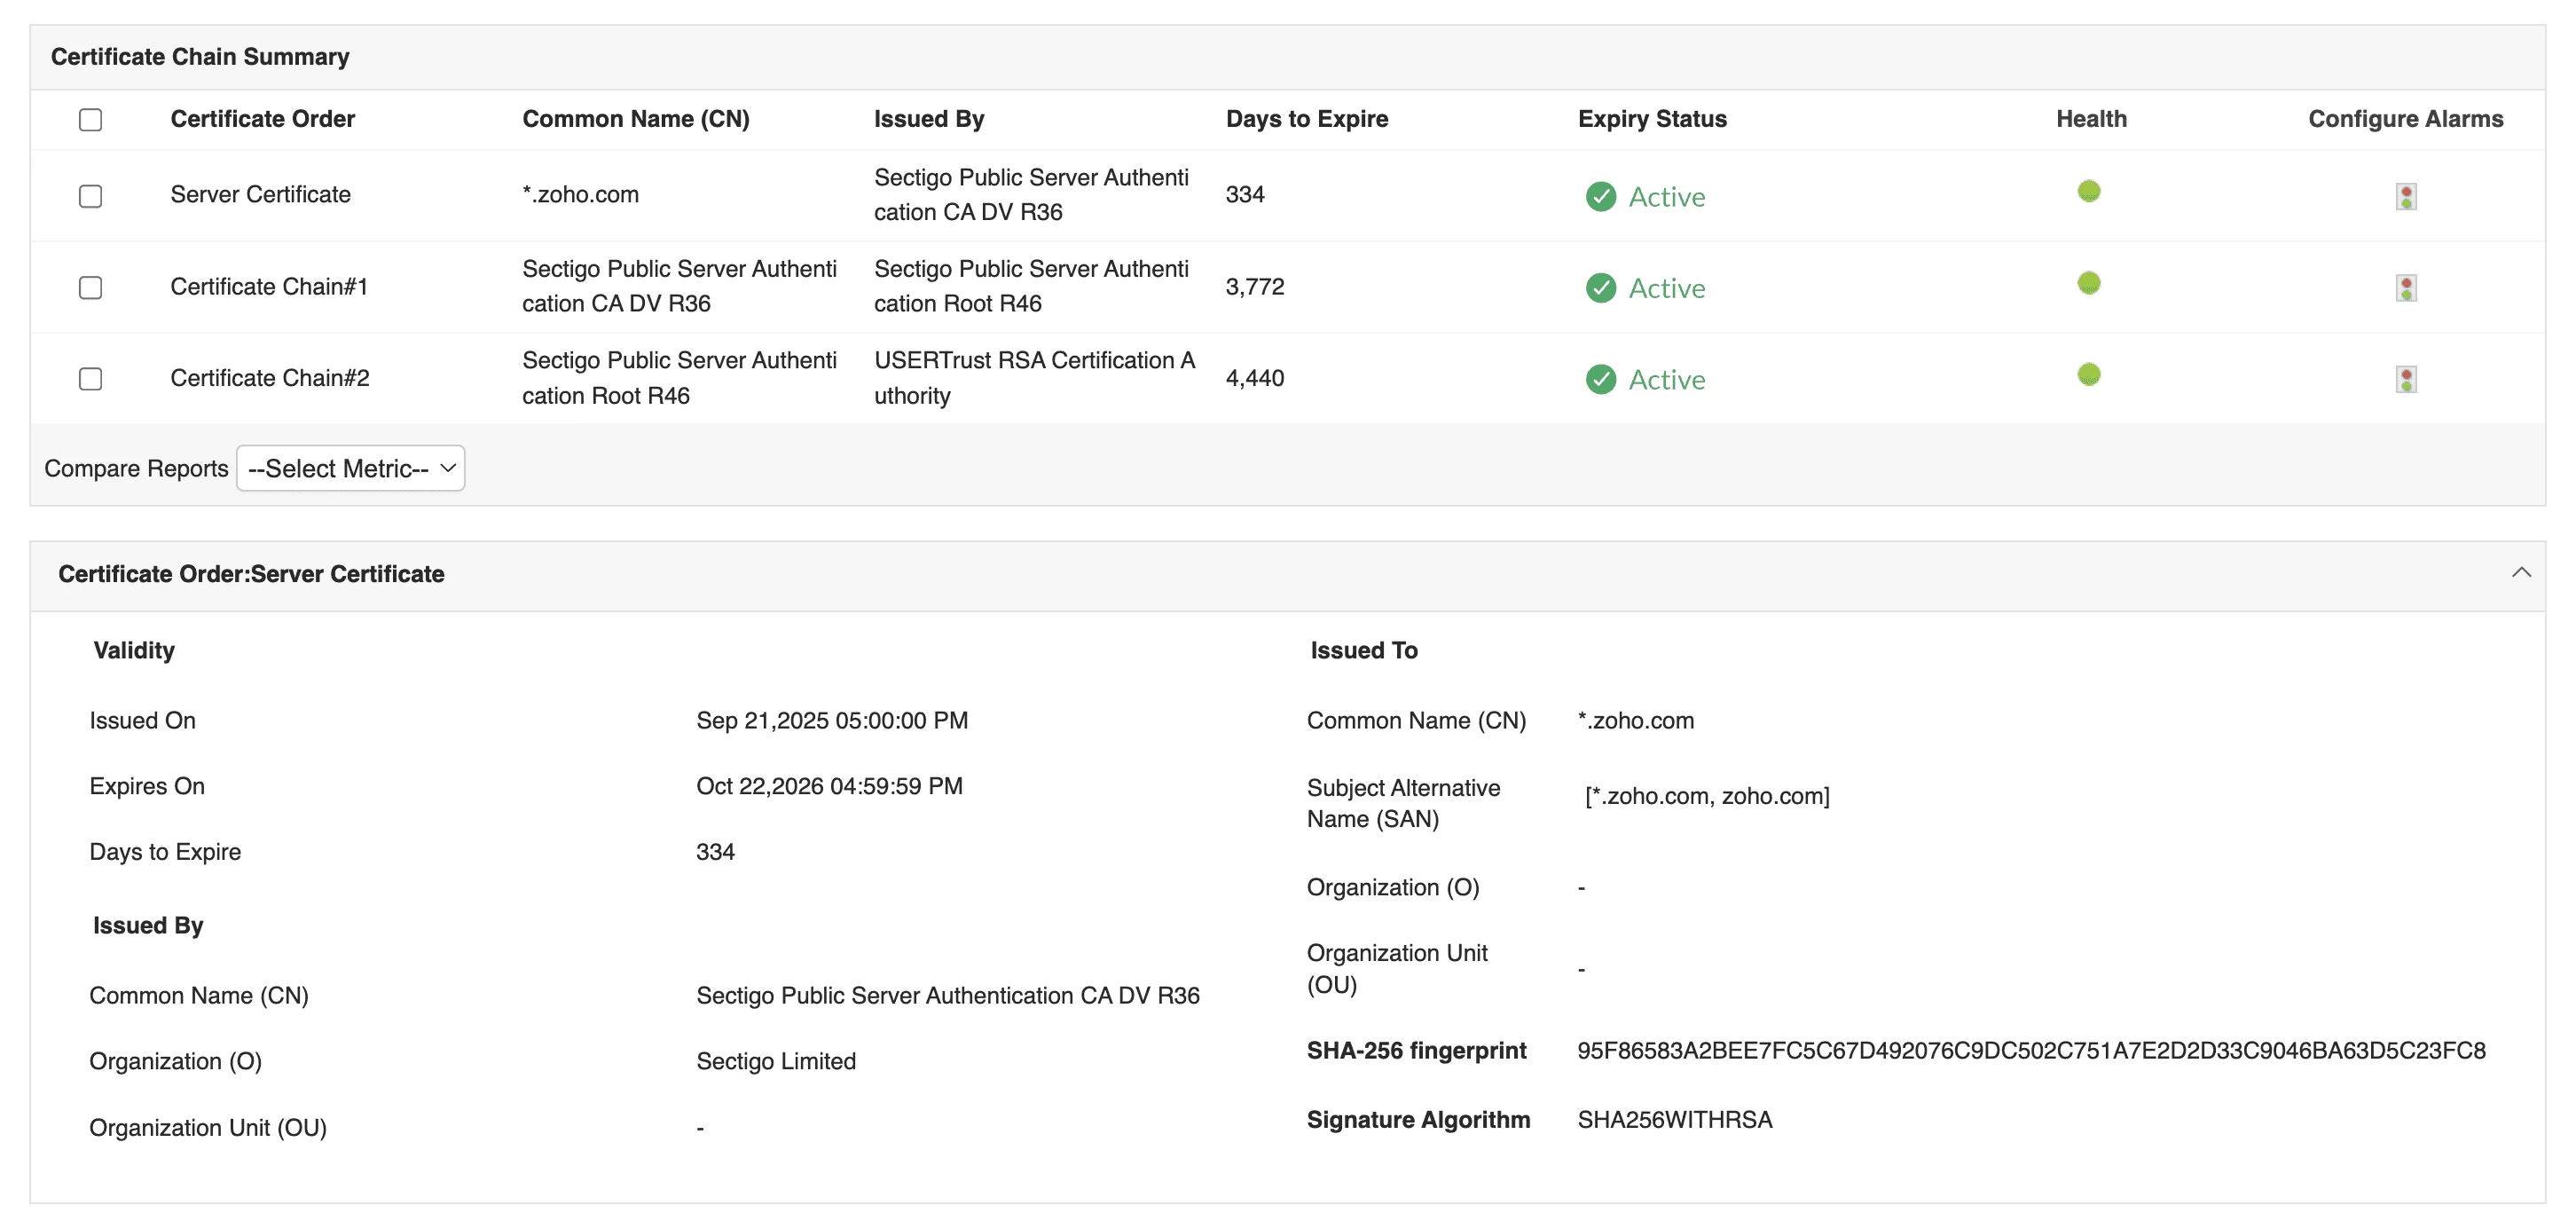This screenshot has width=2576, height=1221.
Task: Select the Server Certificate row checkbox
Action: coord(90,196)
